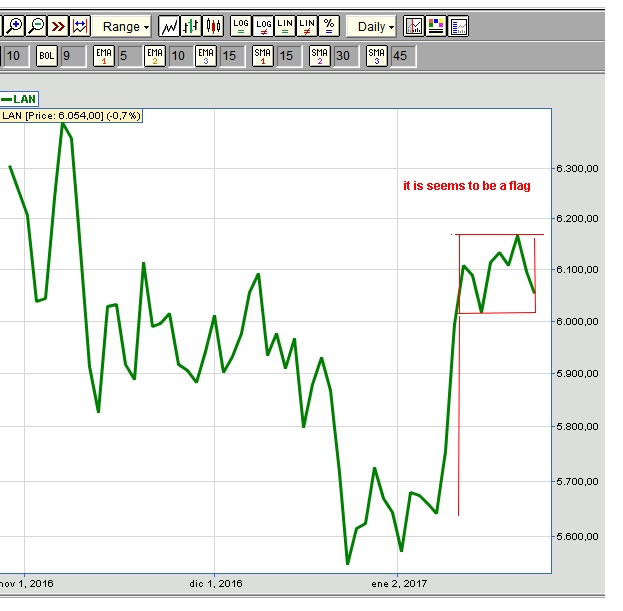Viewport: 623px width, 611px height.
Task: Click the chart with data list icon
Action: click(458, 26)
